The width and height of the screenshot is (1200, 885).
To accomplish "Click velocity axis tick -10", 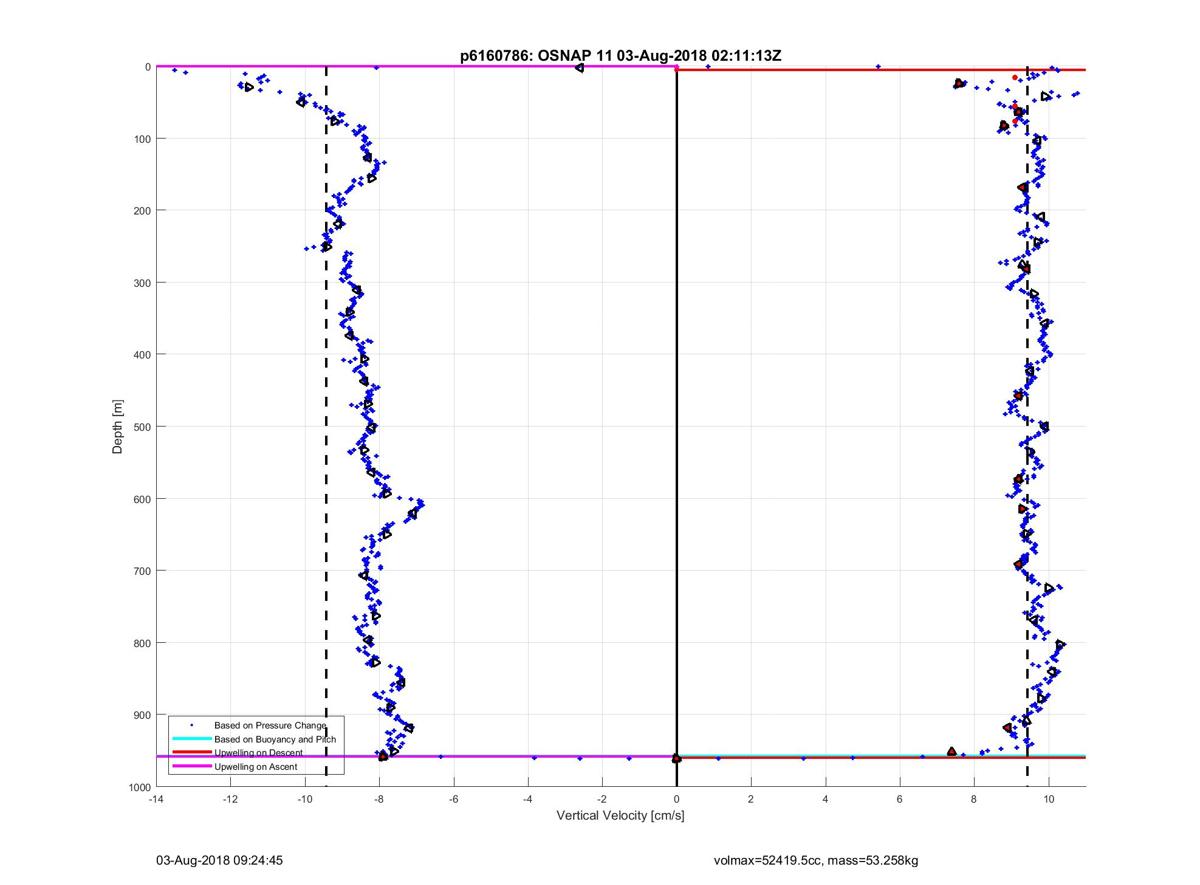I will (304, 799).
